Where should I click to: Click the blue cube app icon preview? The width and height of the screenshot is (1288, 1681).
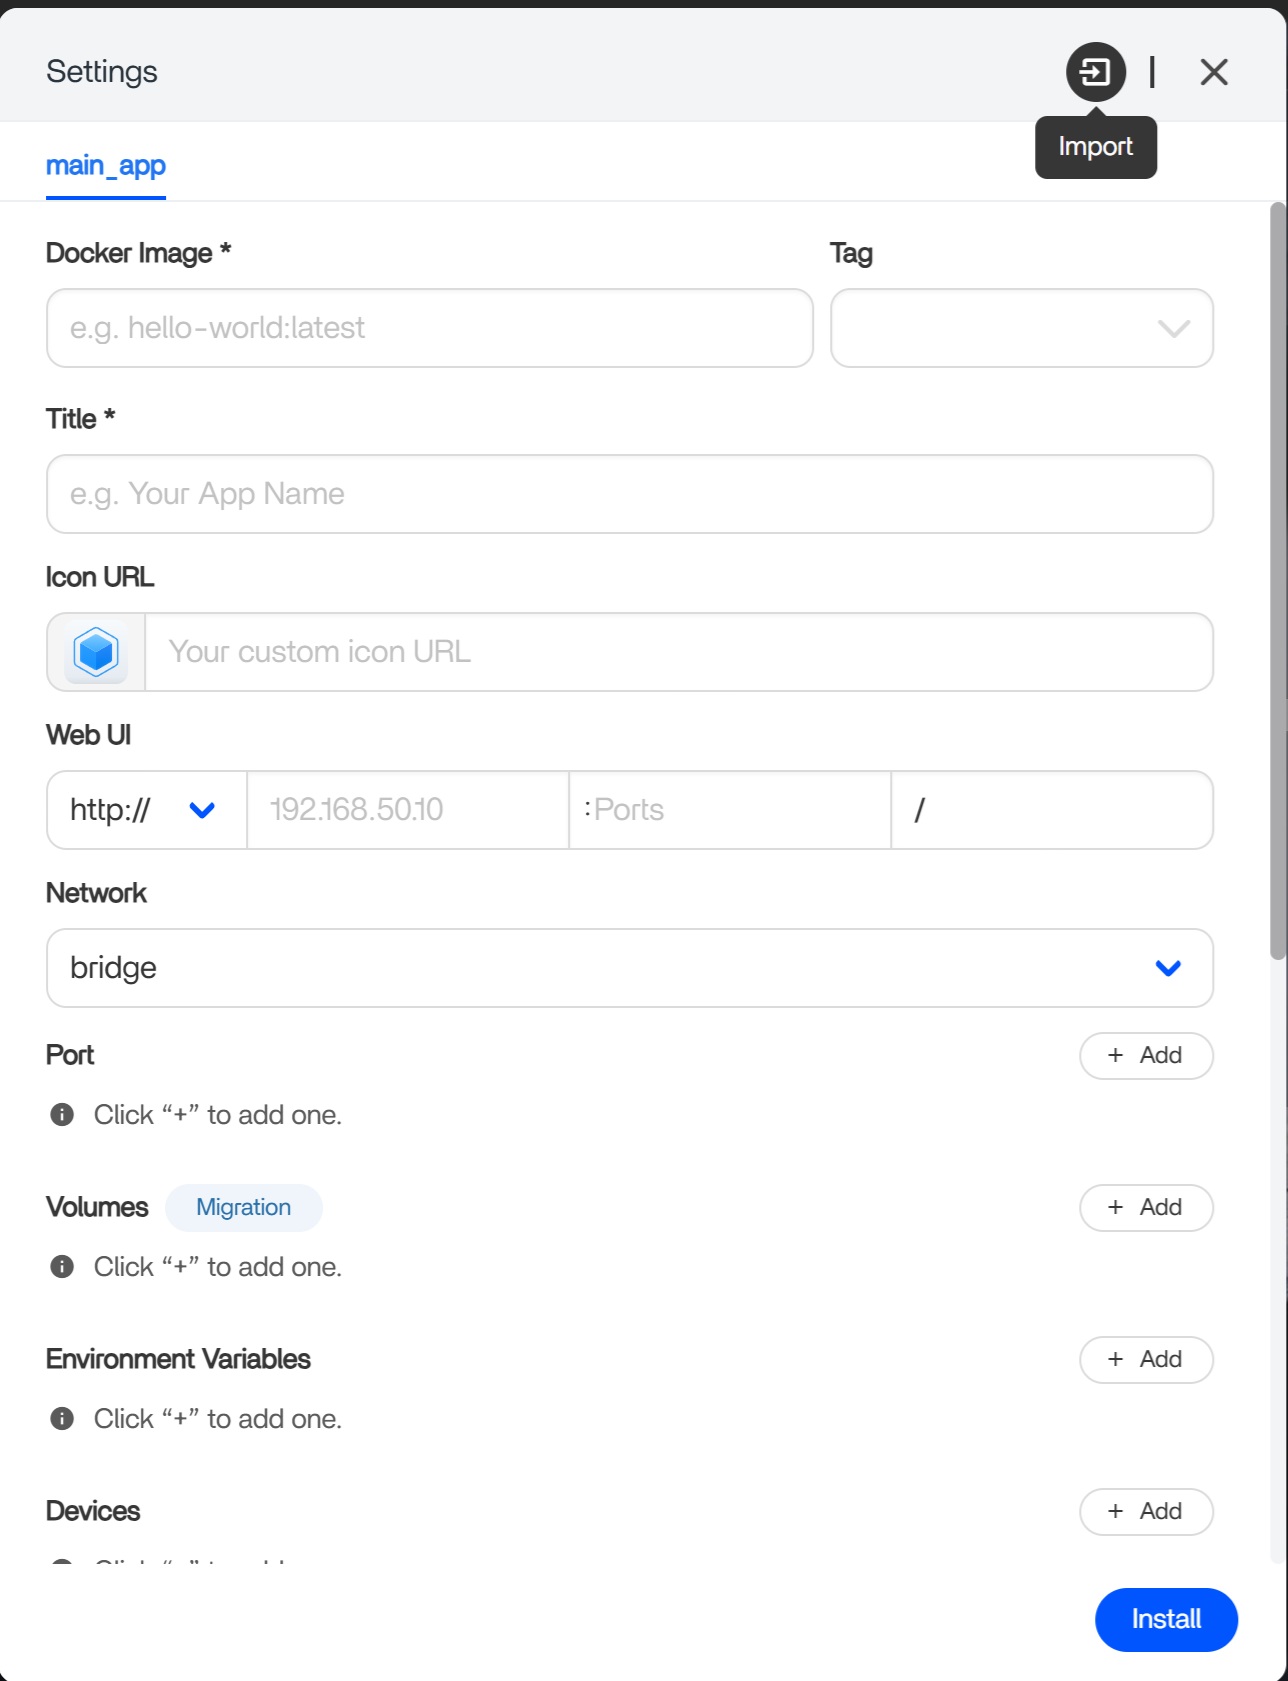(x=96, y=652)
